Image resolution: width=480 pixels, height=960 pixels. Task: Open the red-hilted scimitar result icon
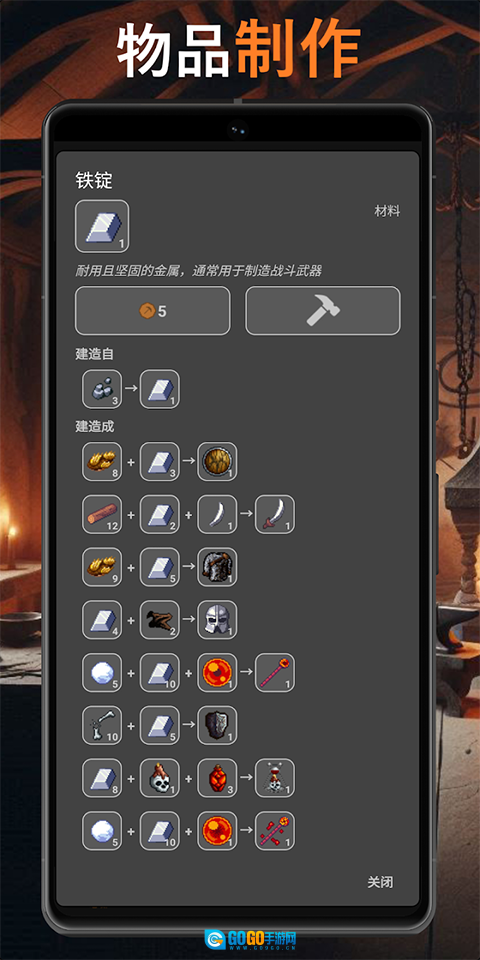tap(275, 514)
